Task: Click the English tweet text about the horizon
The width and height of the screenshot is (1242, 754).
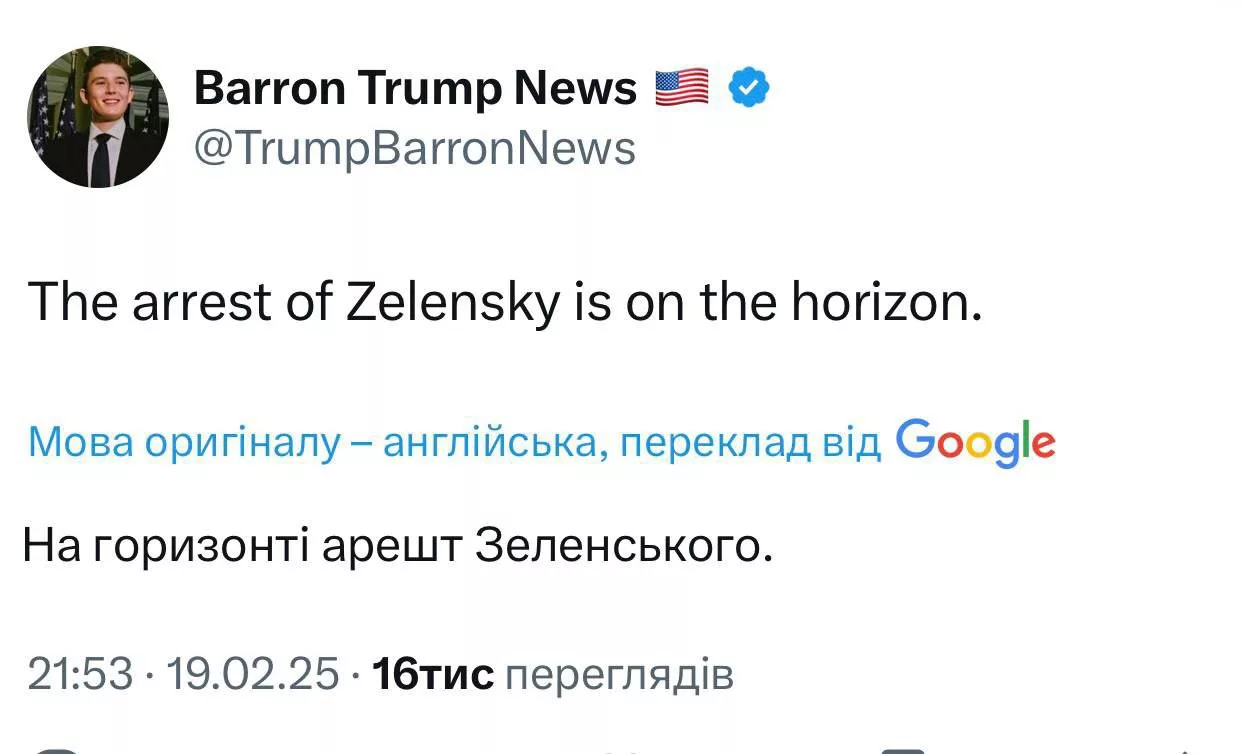Action: [505, 301]
